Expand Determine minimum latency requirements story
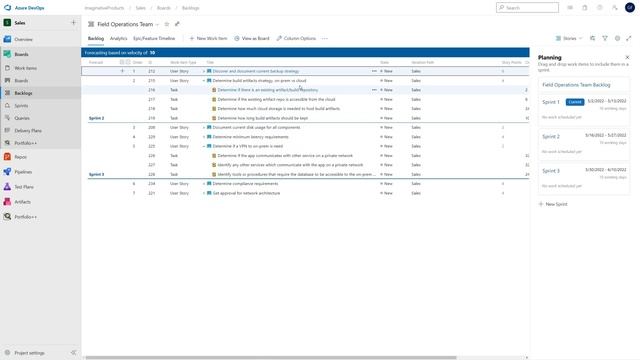The image size is (640, 360). [204, 137]
